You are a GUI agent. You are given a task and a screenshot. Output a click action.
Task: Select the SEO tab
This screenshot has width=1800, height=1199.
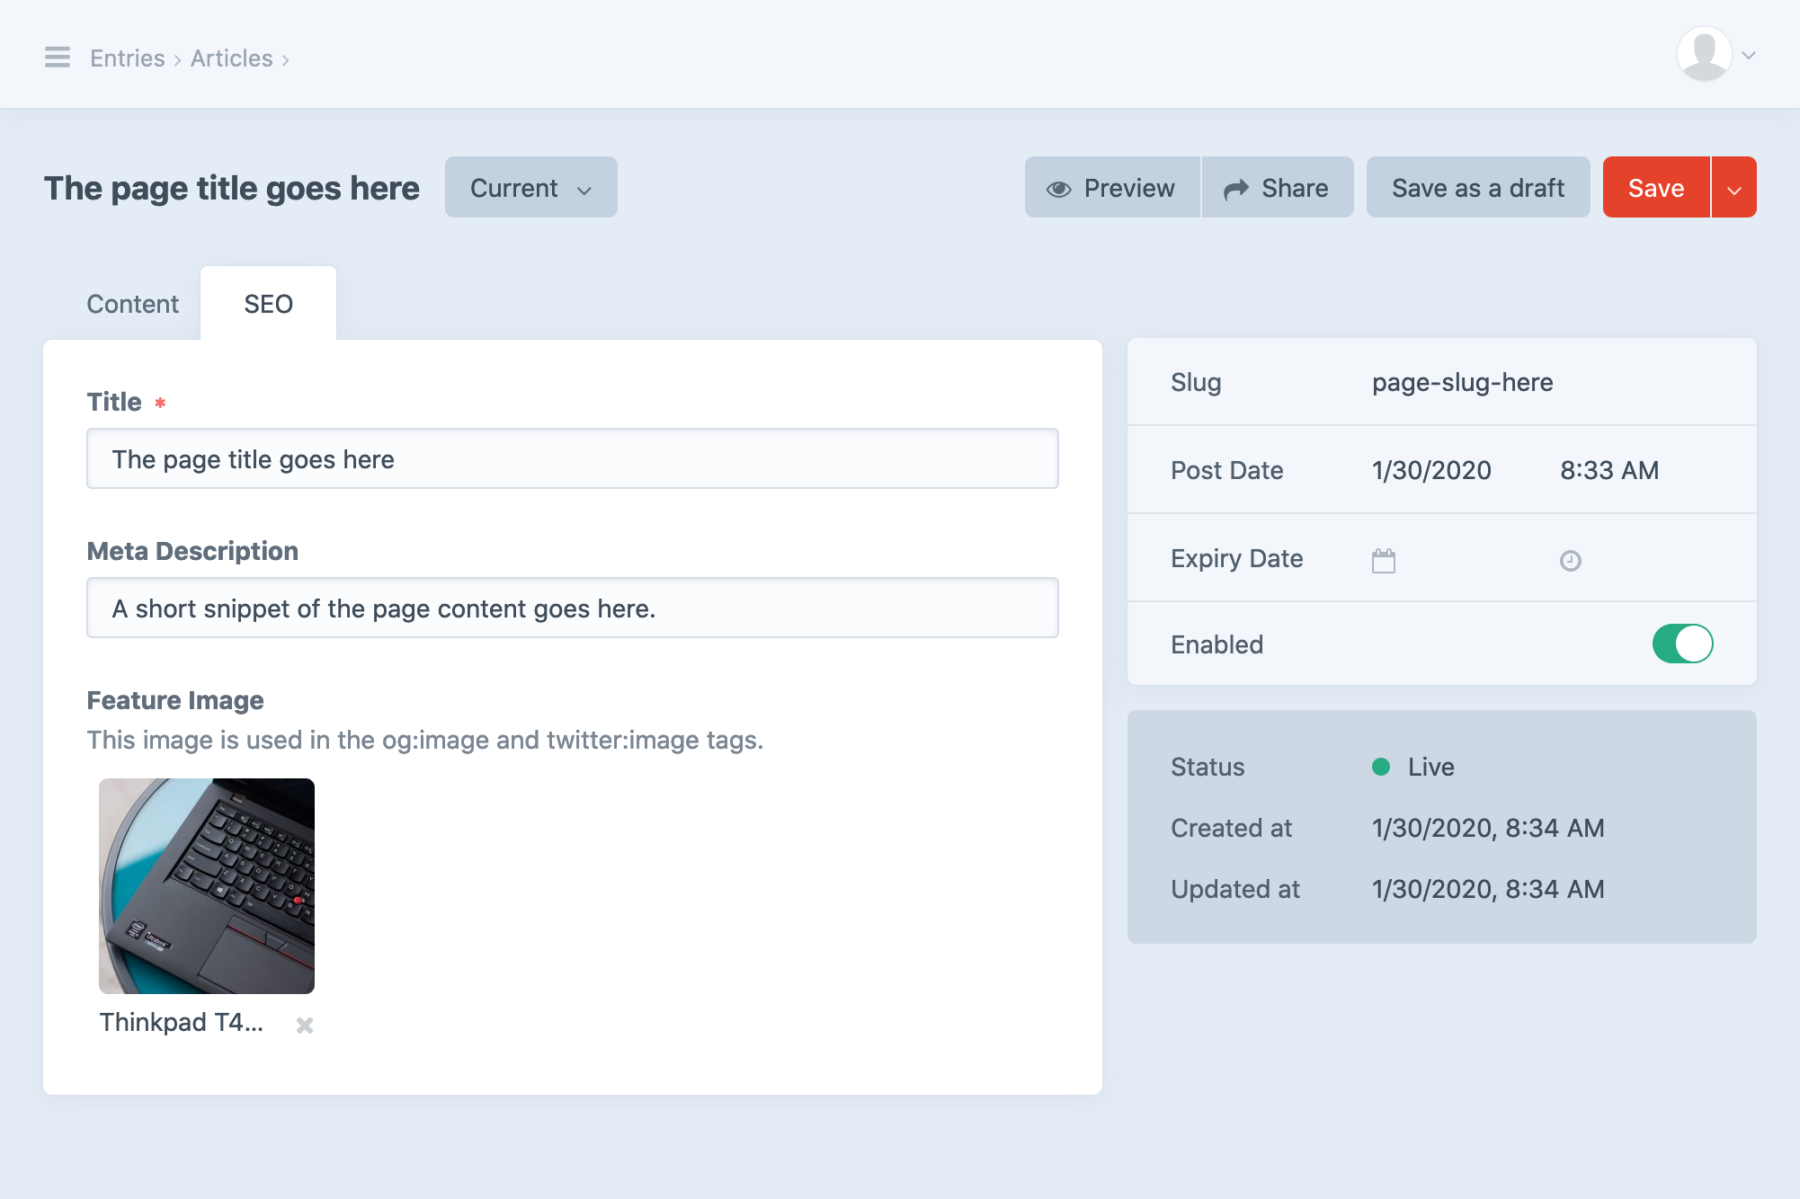(267, 303)
